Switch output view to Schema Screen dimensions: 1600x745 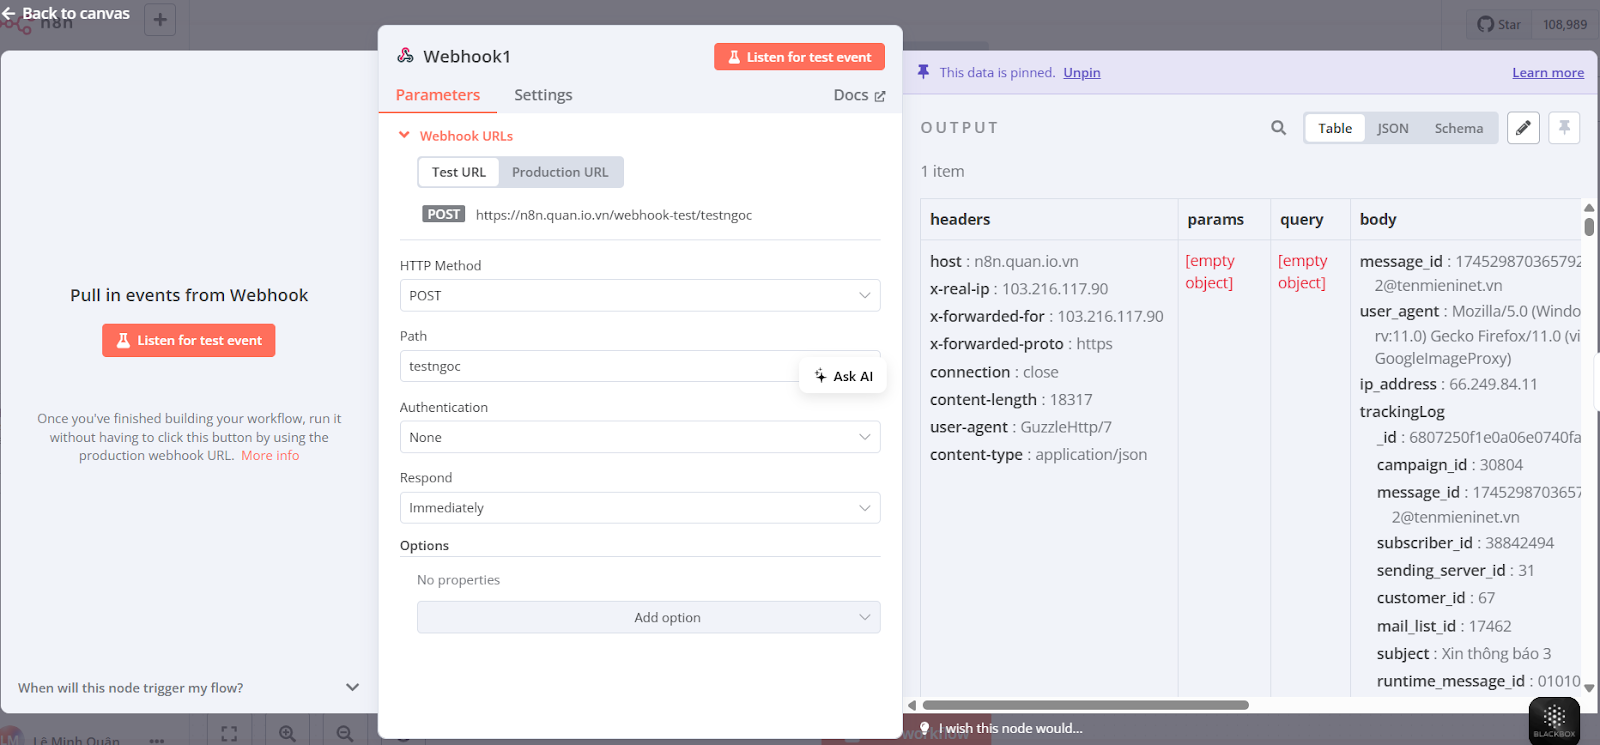[1459, 128]
